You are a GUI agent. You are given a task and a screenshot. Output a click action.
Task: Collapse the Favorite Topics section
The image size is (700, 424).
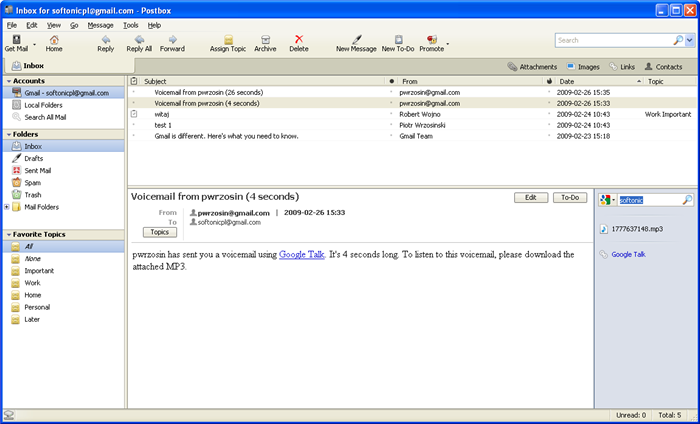click(8, 235)
